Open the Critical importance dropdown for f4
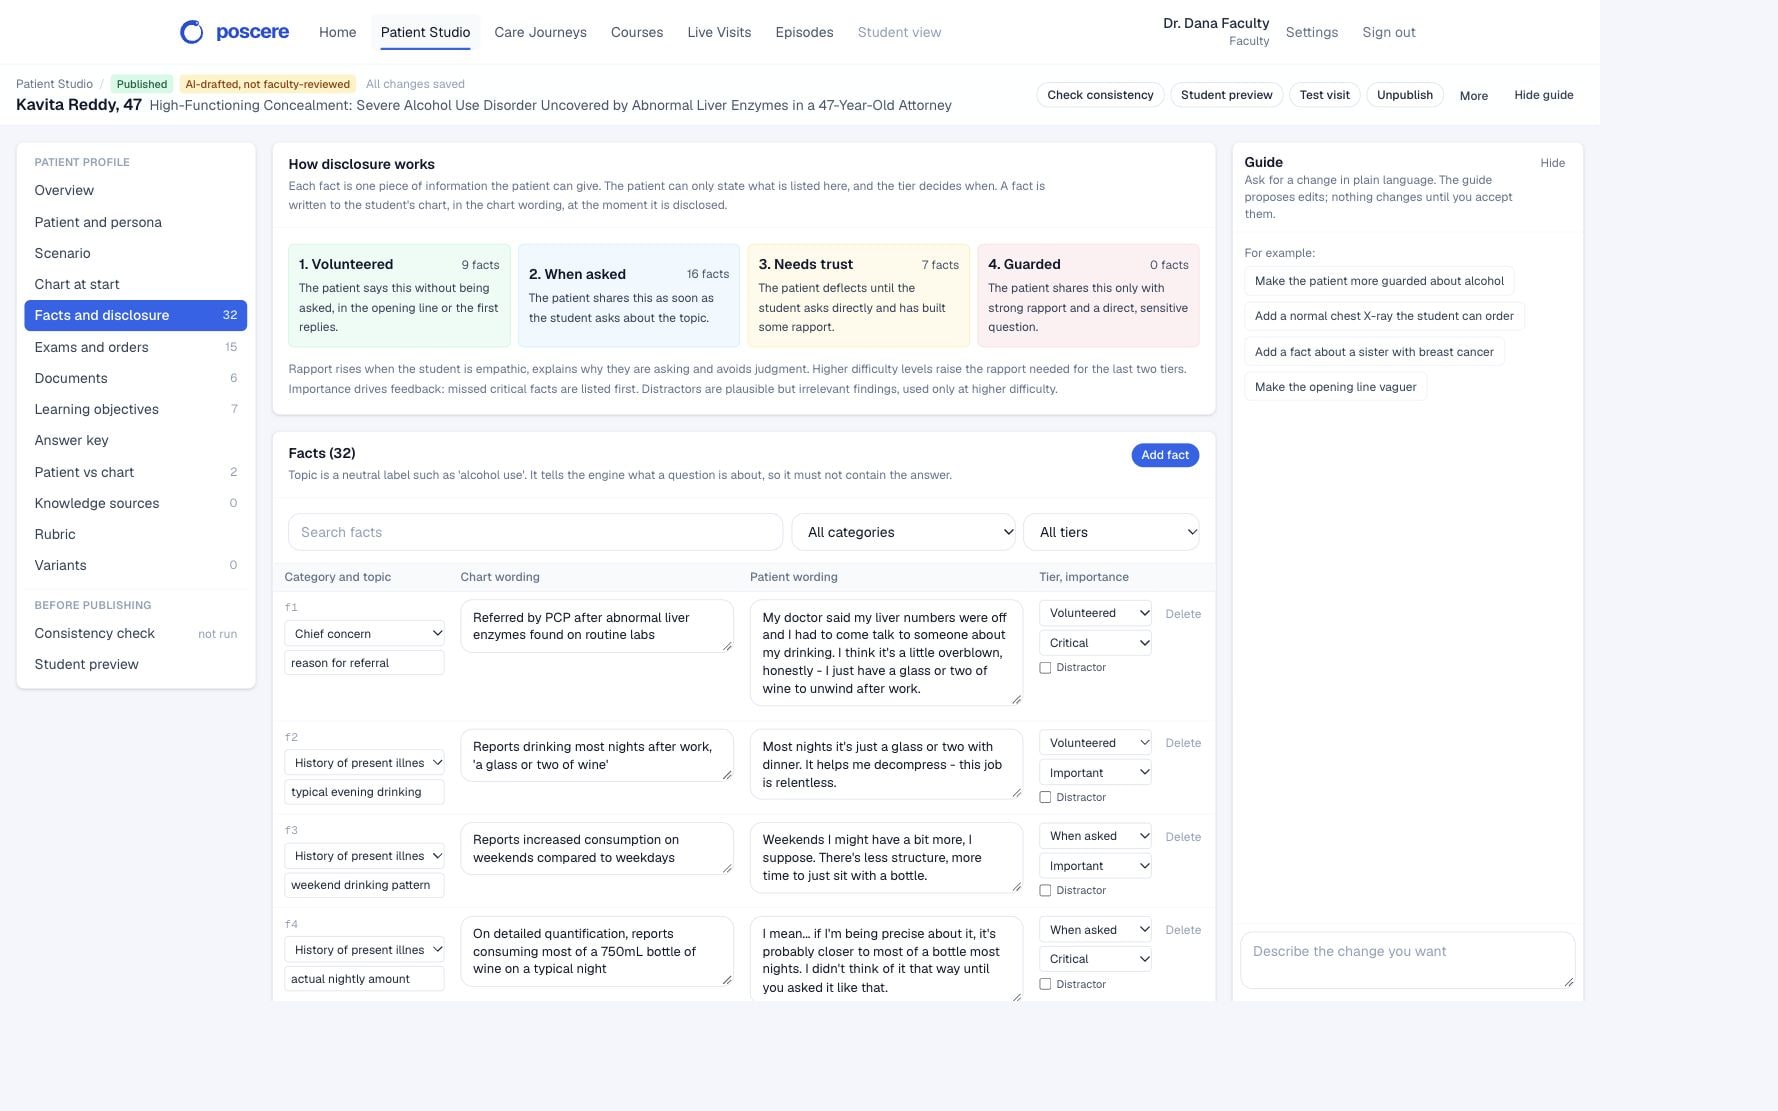Viewport: 1778px width, 1111px height. coord(1095,959)
